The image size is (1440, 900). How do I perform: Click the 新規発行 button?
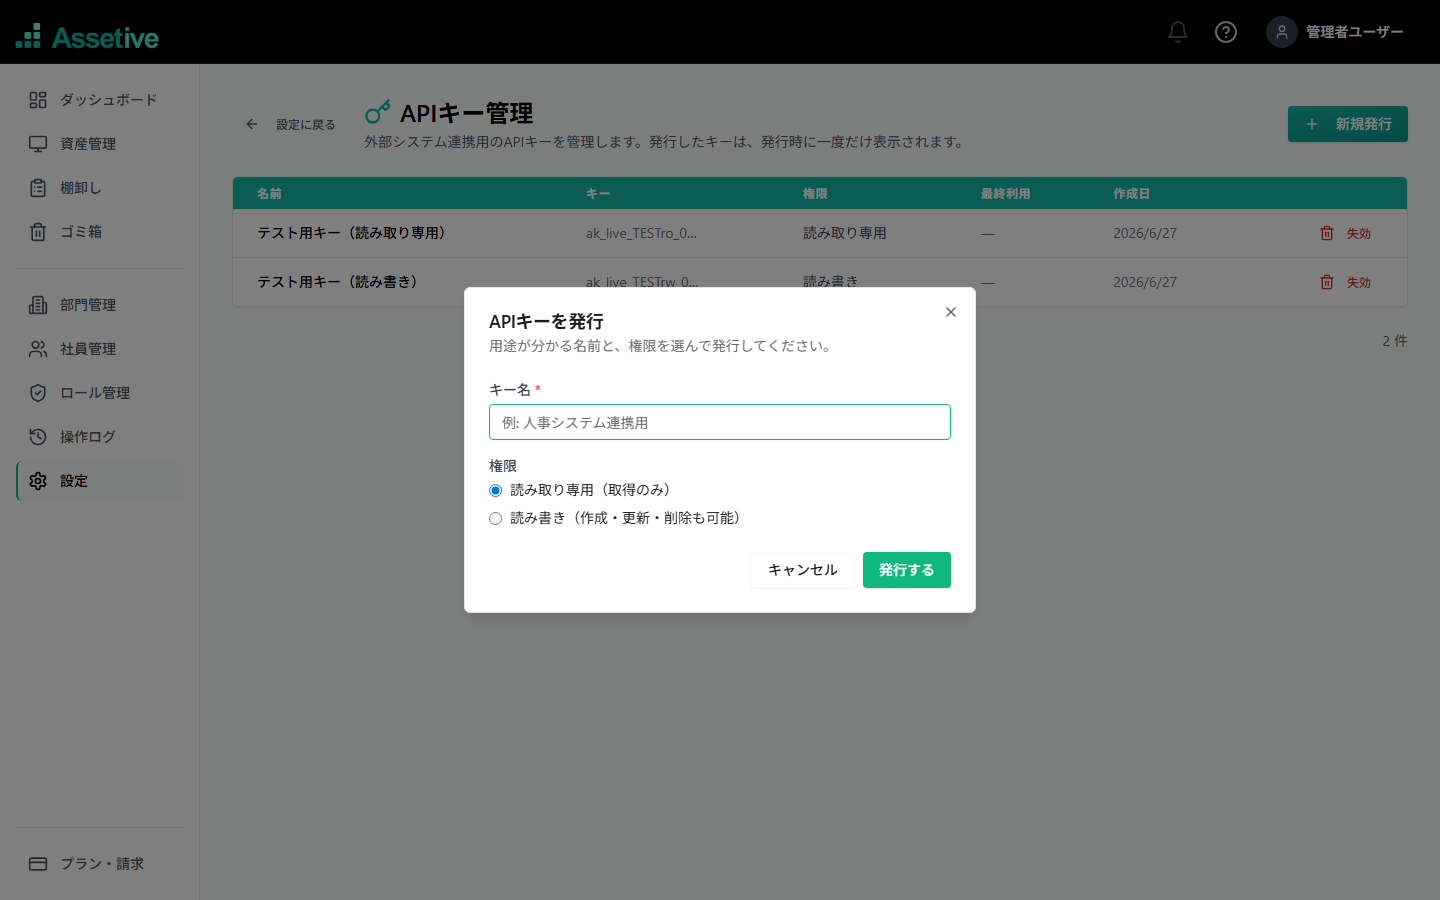[x=1348, y=124]
